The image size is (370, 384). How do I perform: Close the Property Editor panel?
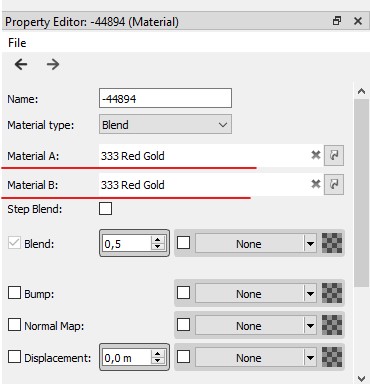coord(358,21)
